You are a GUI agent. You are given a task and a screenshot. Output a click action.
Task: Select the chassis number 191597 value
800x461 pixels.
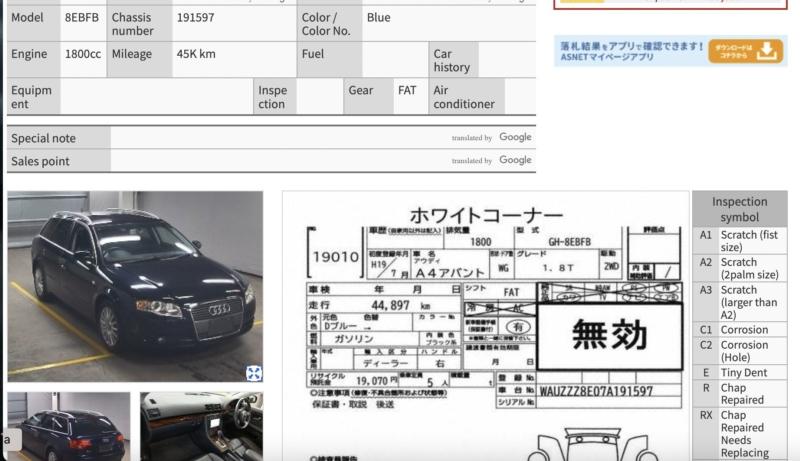pyautogui.click(x=195, y=18)
